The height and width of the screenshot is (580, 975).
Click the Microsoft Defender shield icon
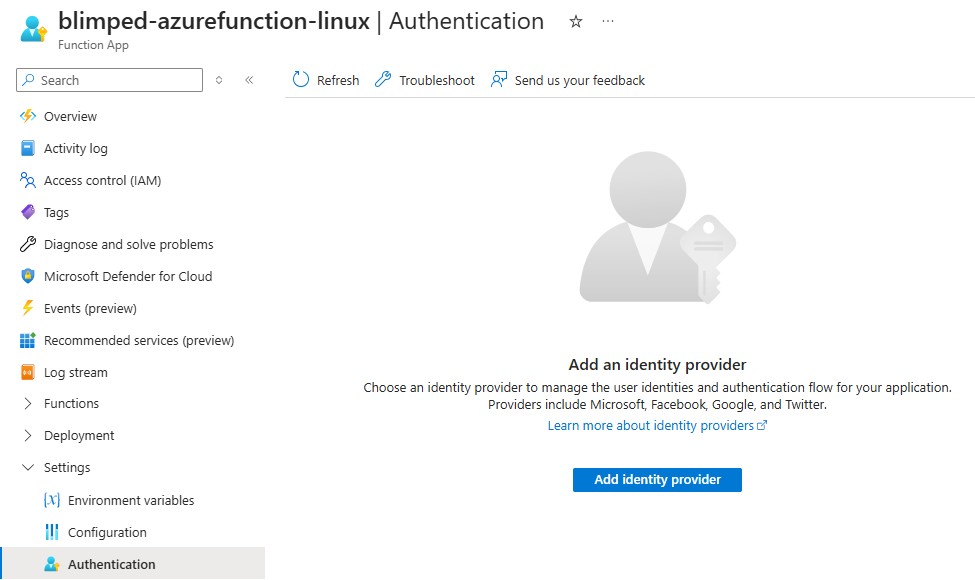(28, 276)
